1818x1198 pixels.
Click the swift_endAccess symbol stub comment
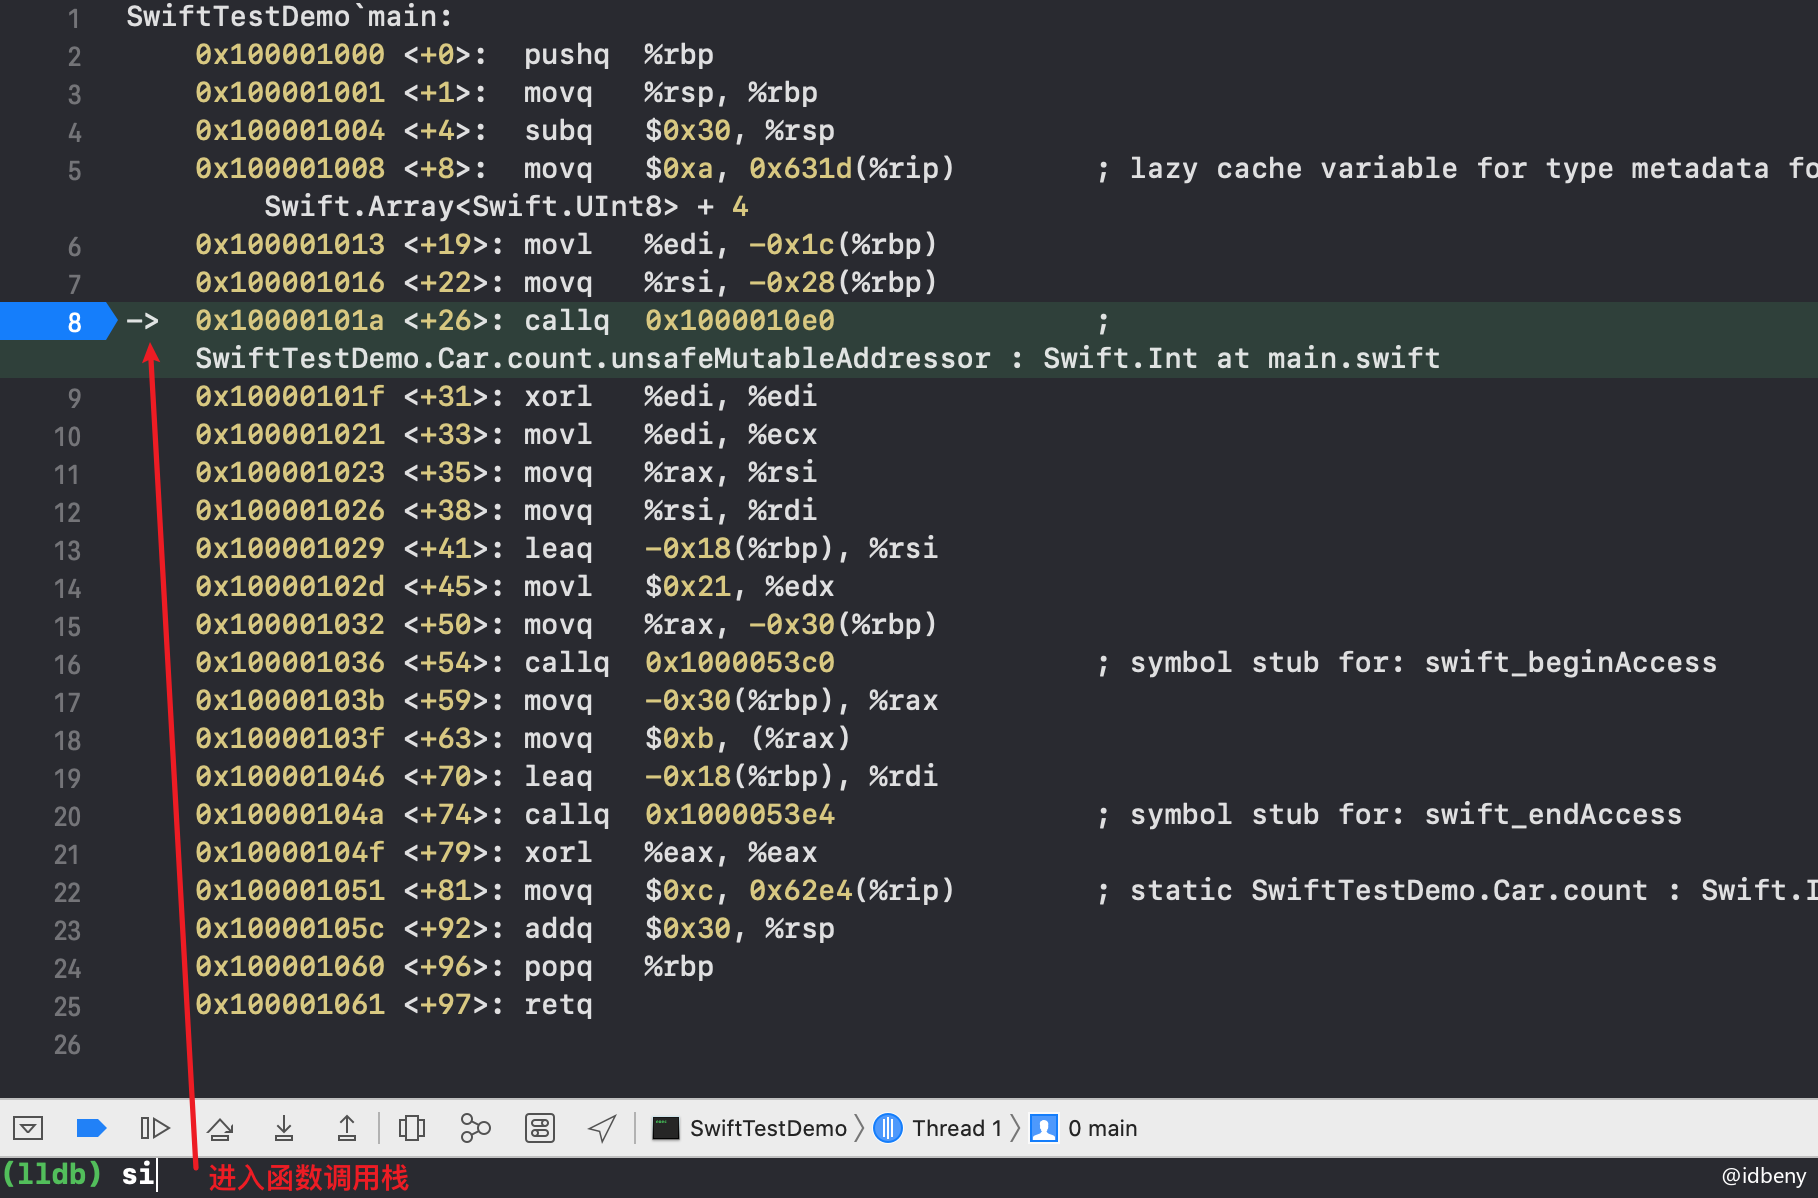tap(1390, 814)
